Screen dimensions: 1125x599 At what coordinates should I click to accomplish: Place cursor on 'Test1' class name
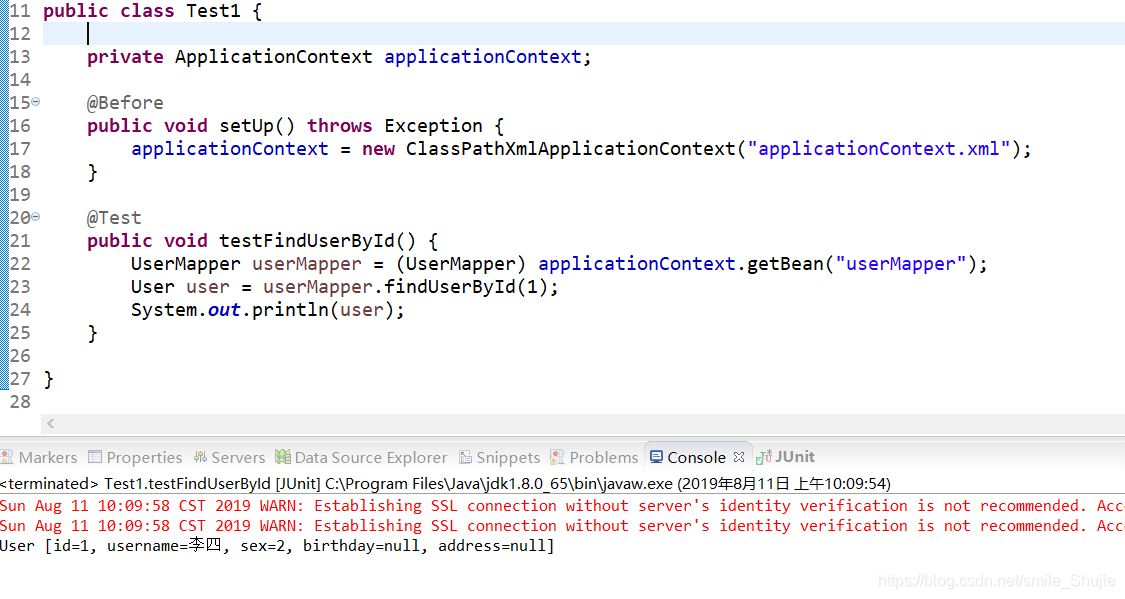(x=213, y=11)
